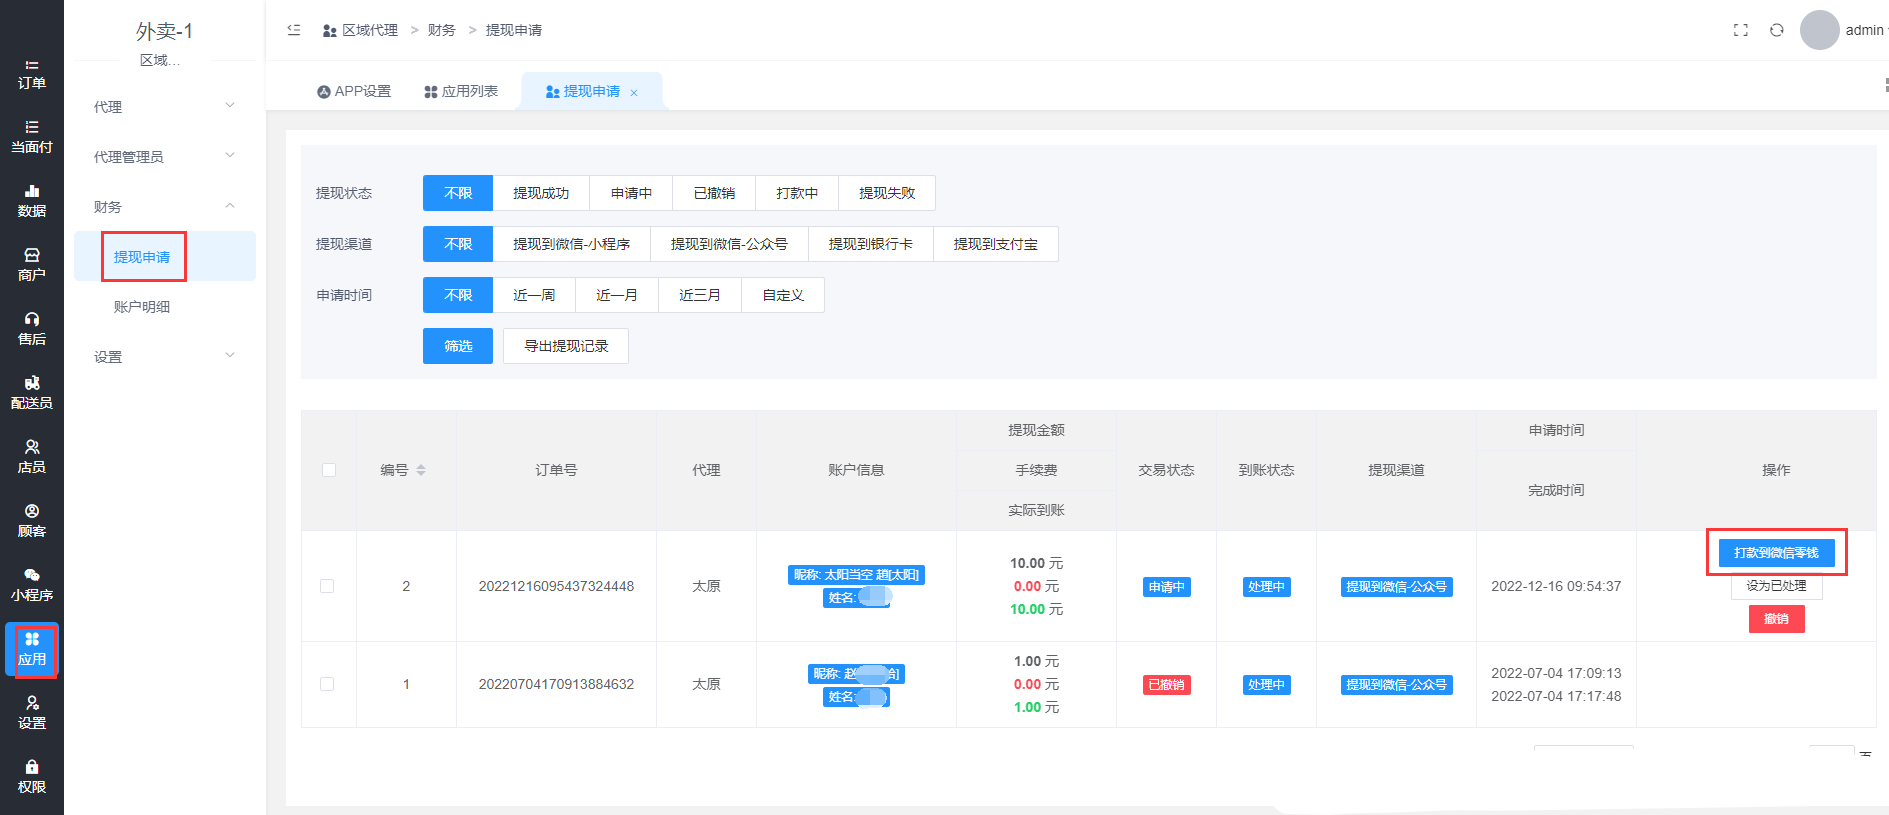This screenshot has width=1889, height=815.
Task: Click the refresh icon beside admin avatar
Action: [x=1776, y=30]
